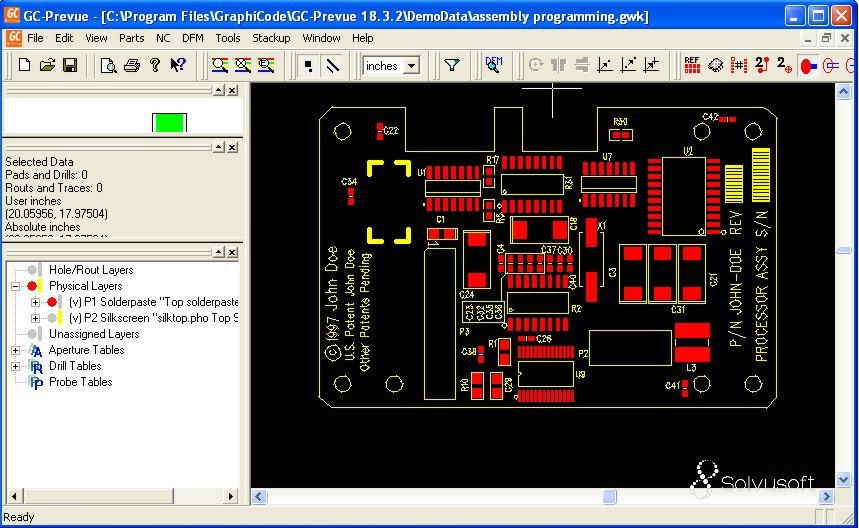Click the canvas vertical scrollbar down arrow
859x528 pixels.
pos(843,480)
